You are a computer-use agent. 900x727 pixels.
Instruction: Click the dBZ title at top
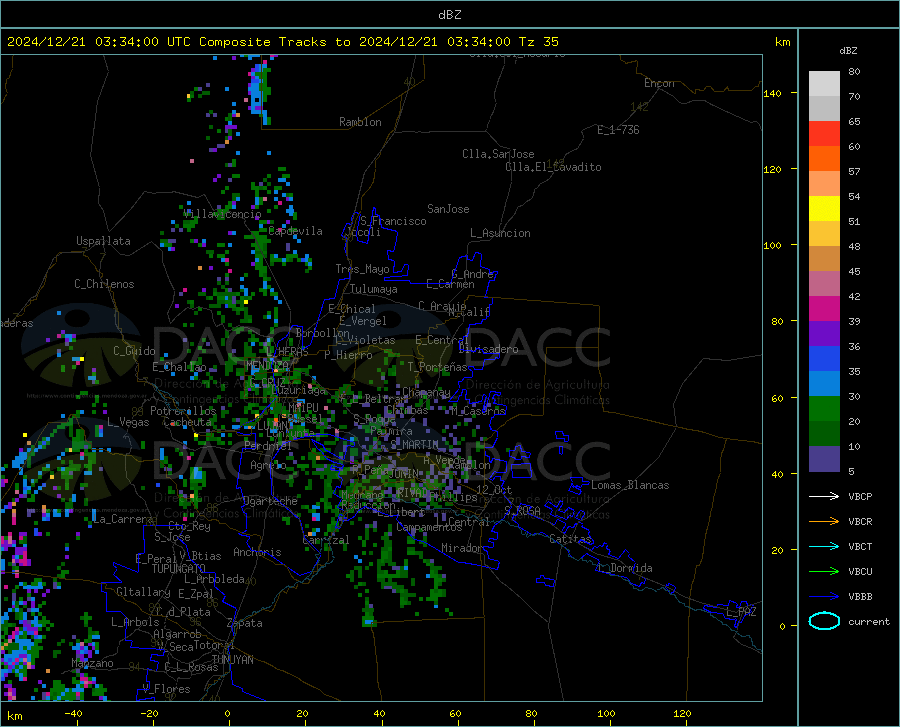pos(449,15)
